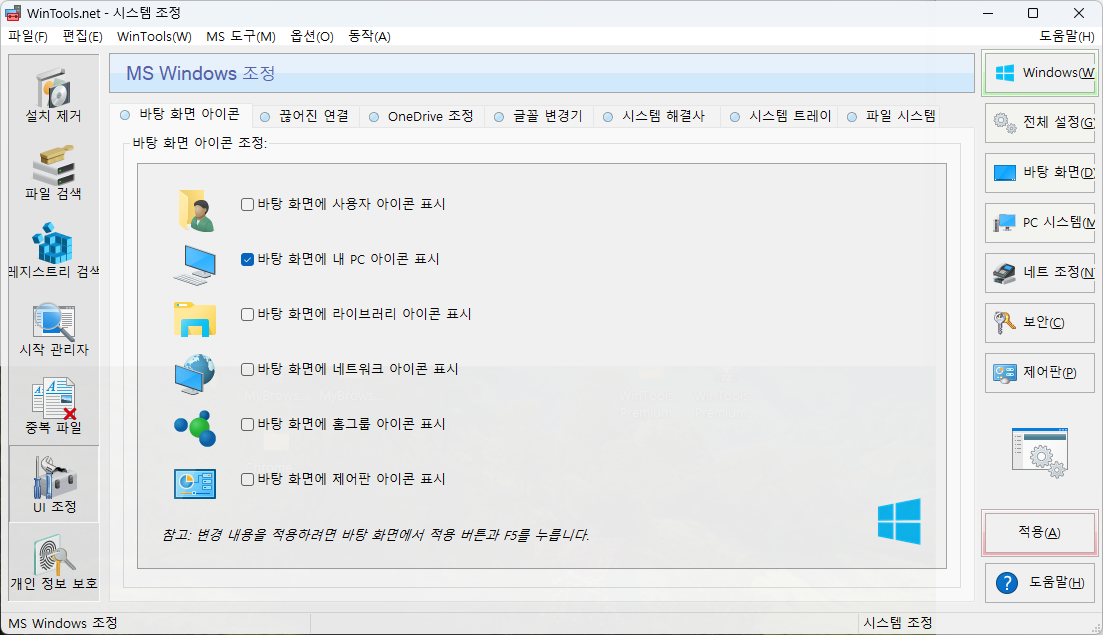Switch to 시스템 트레이 tab

tap(781, 117)
